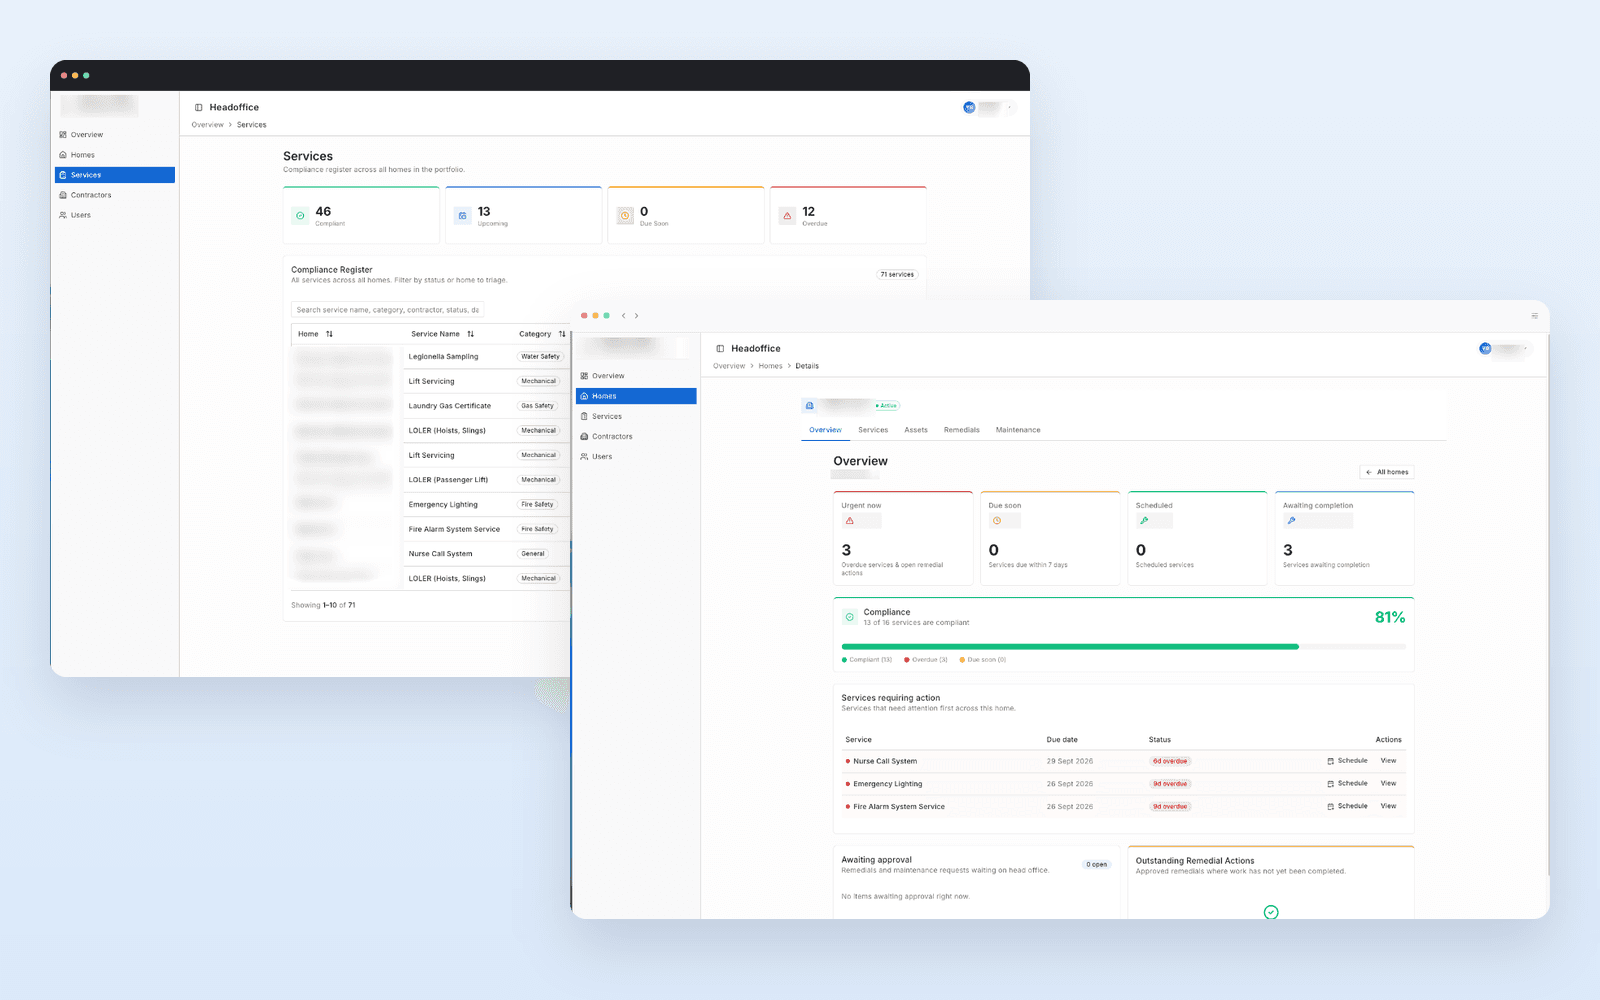This screenshot has width=1600, height=1000.
Task: View the Fire Alarm System Service row
Action: coord(1389,806)
